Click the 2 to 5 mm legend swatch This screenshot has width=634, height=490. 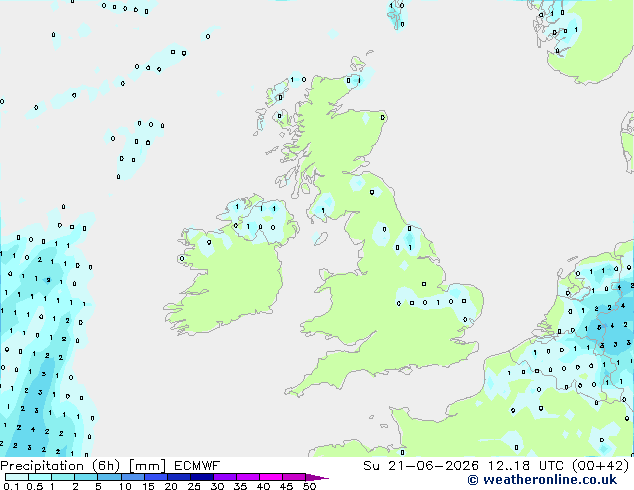click(x=86, y=477)
